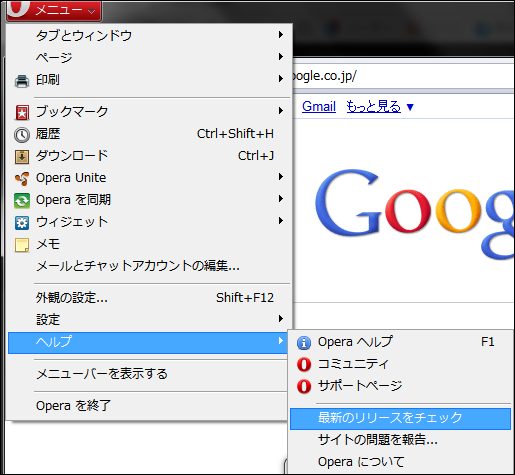Expand the ブックマーク submenu arrow
This screenshot has width=515, height=475.
(281, 111)
